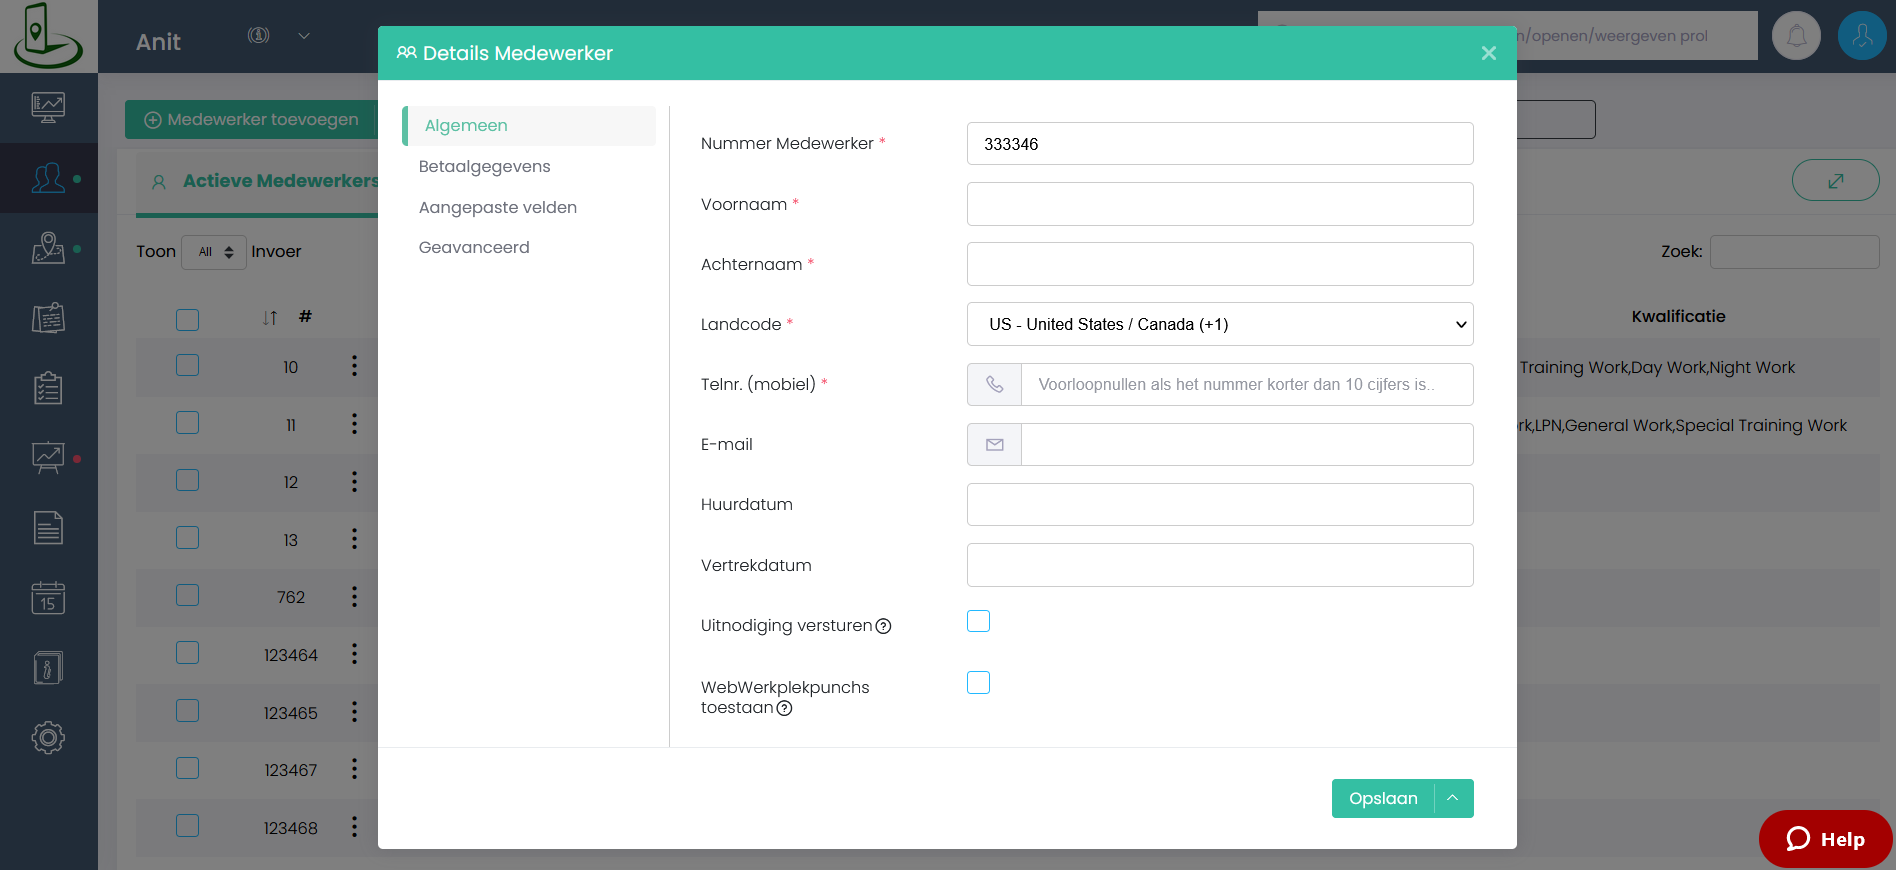
Task: Open the Help chat button
Action: [1825, 839]
